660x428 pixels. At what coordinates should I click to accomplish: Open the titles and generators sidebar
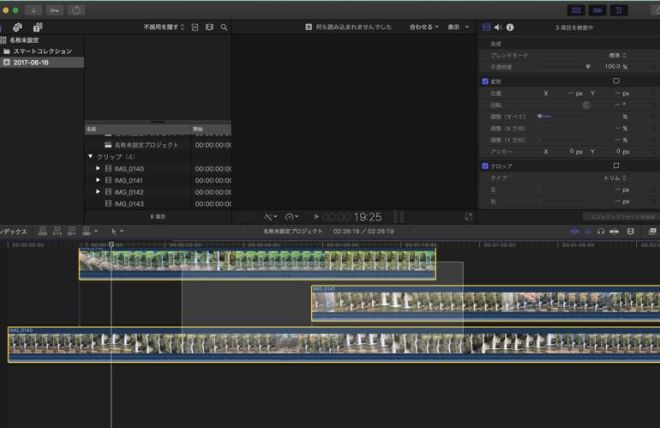[38, 27]
